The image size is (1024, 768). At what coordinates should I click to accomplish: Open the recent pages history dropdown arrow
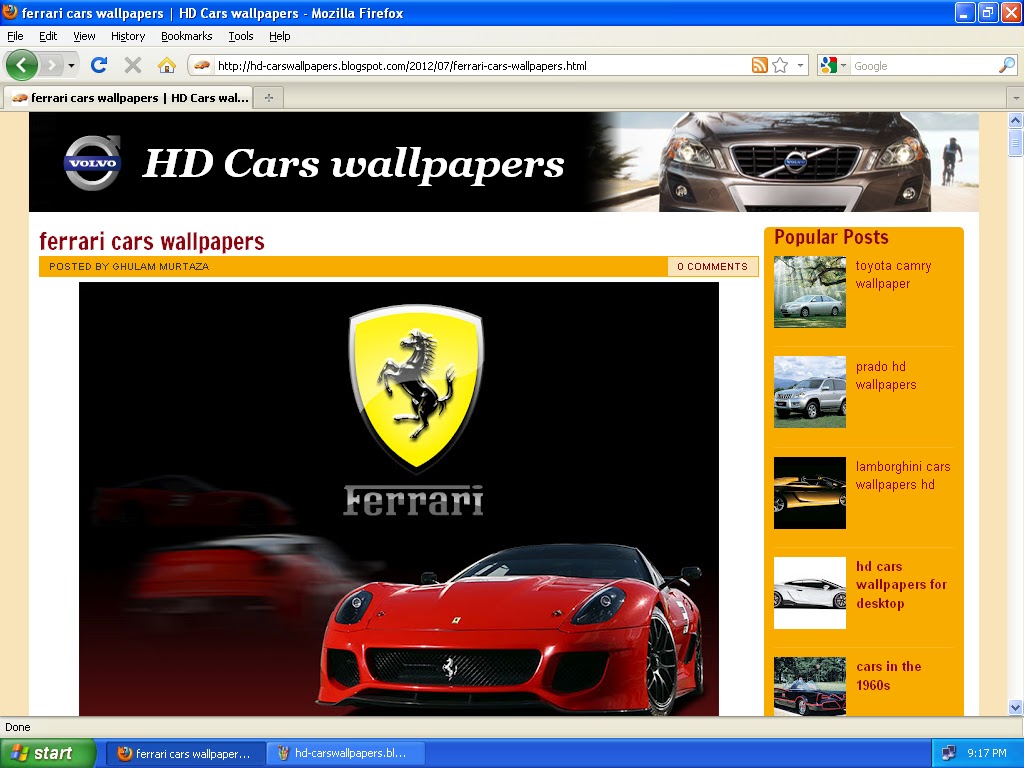(x=71, y=65)
